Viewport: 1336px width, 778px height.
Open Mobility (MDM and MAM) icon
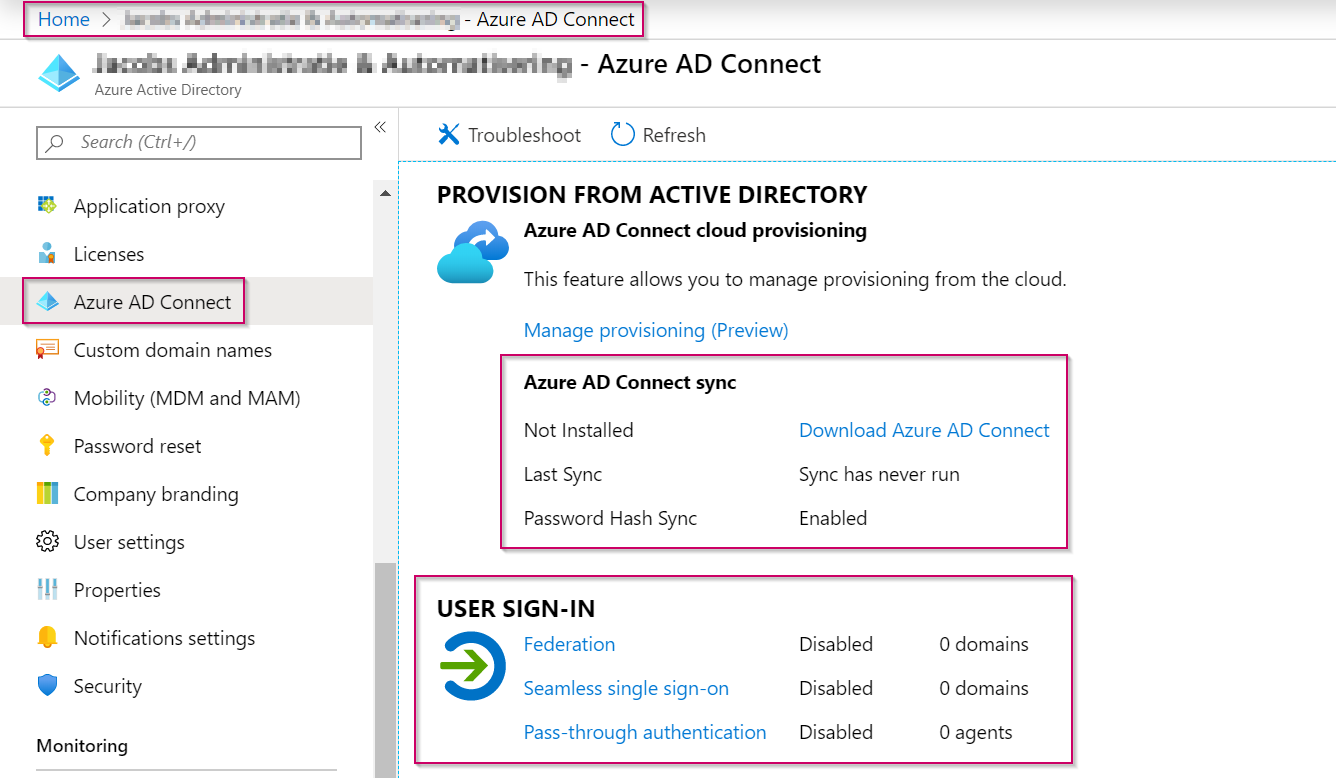(x=46, y=397)
